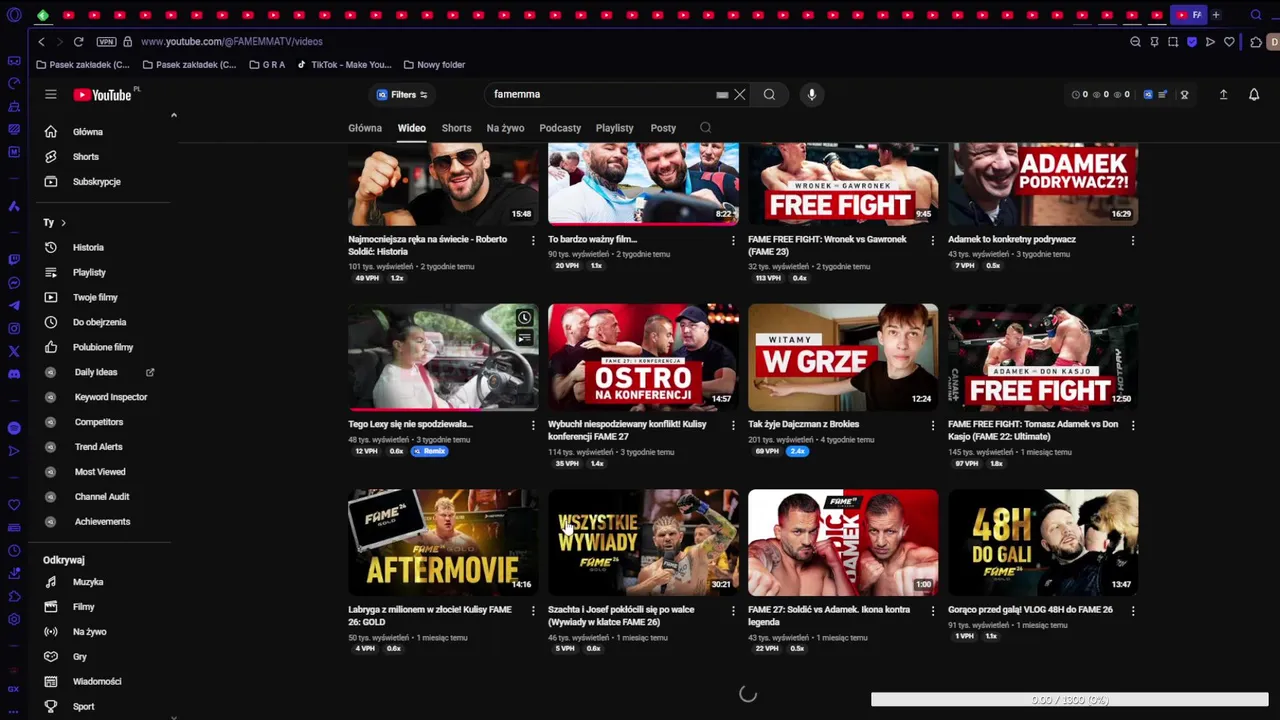The image size is (1280, 720).
Task: Switch to Shorts channel tab
Action: pos(456,128)
